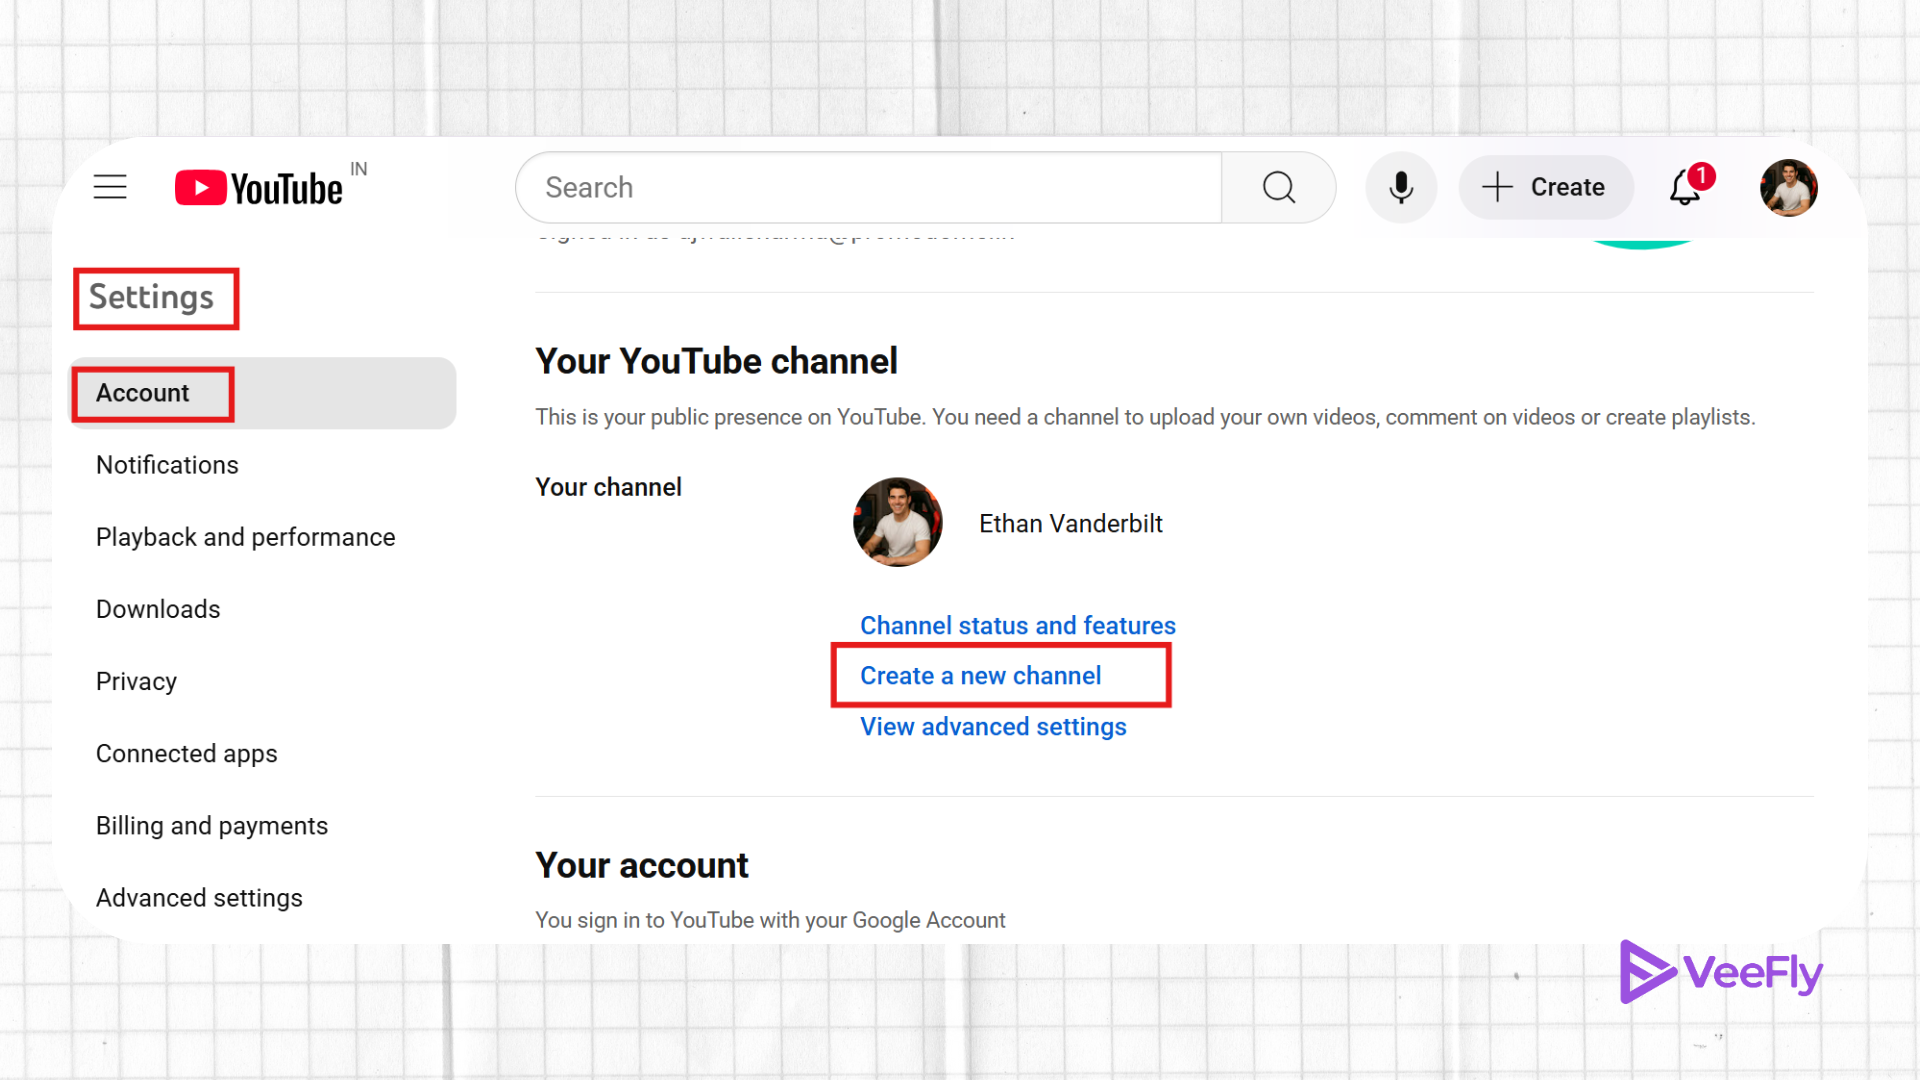Open Billing and payments settings

coord(211,825)
